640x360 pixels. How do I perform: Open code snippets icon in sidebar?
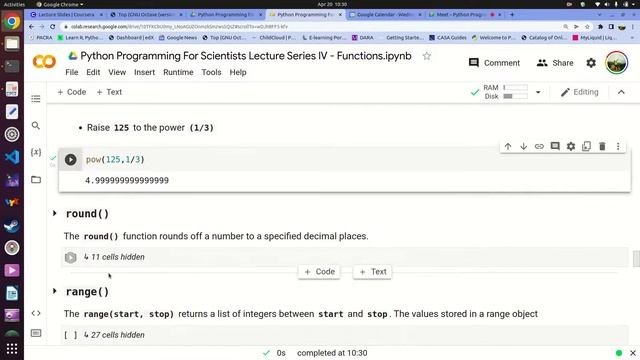(36, 313)
